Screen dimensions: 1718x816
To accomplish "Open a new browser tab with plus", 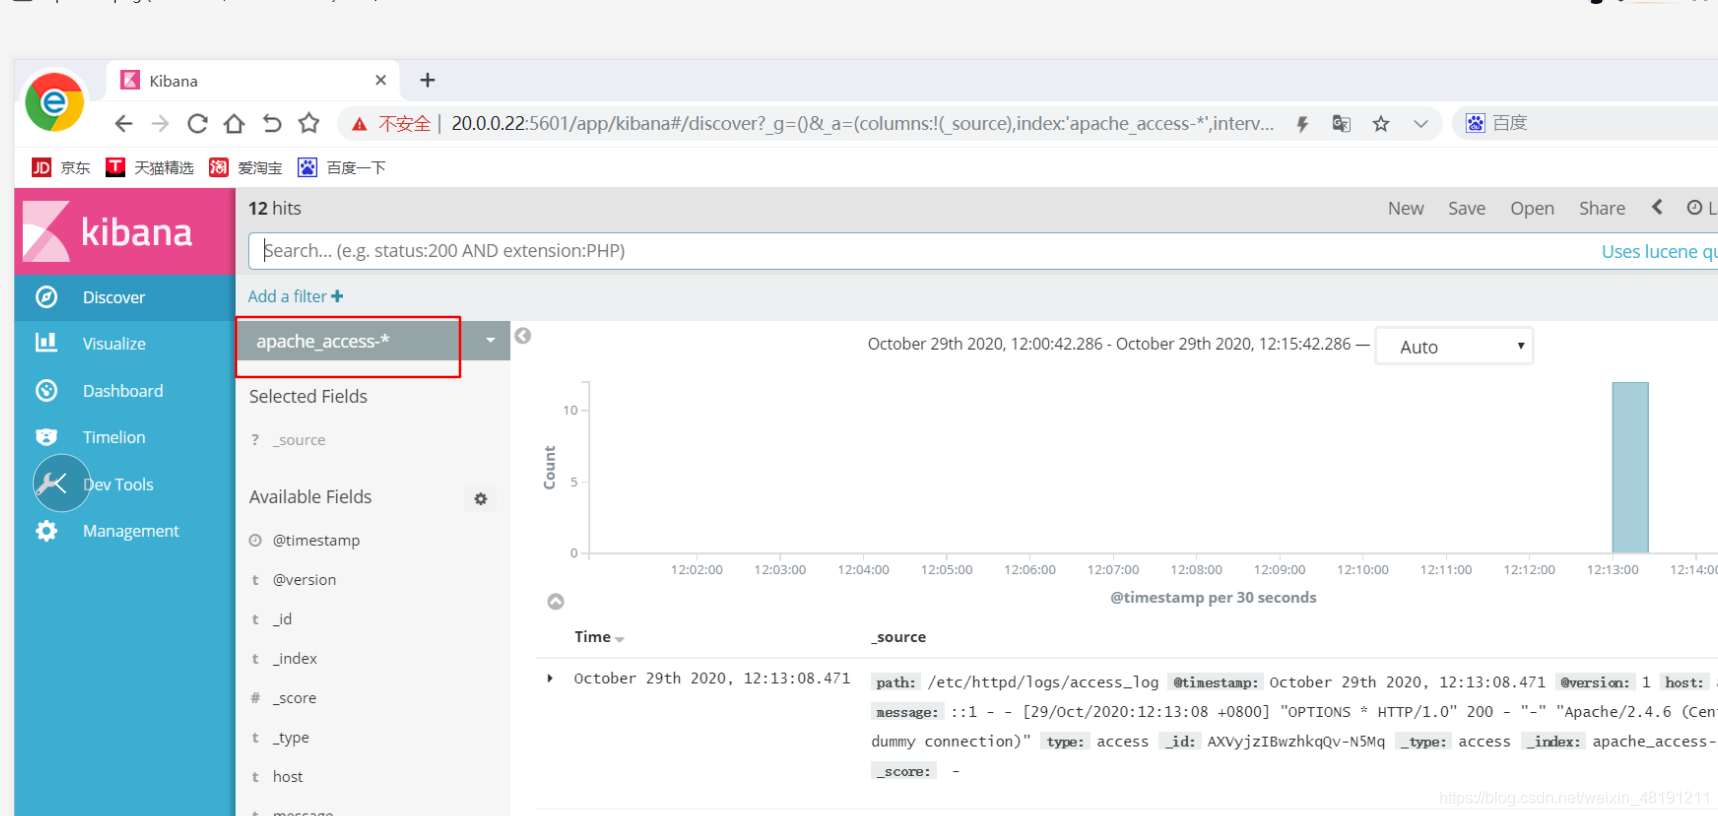I will 427,80.
